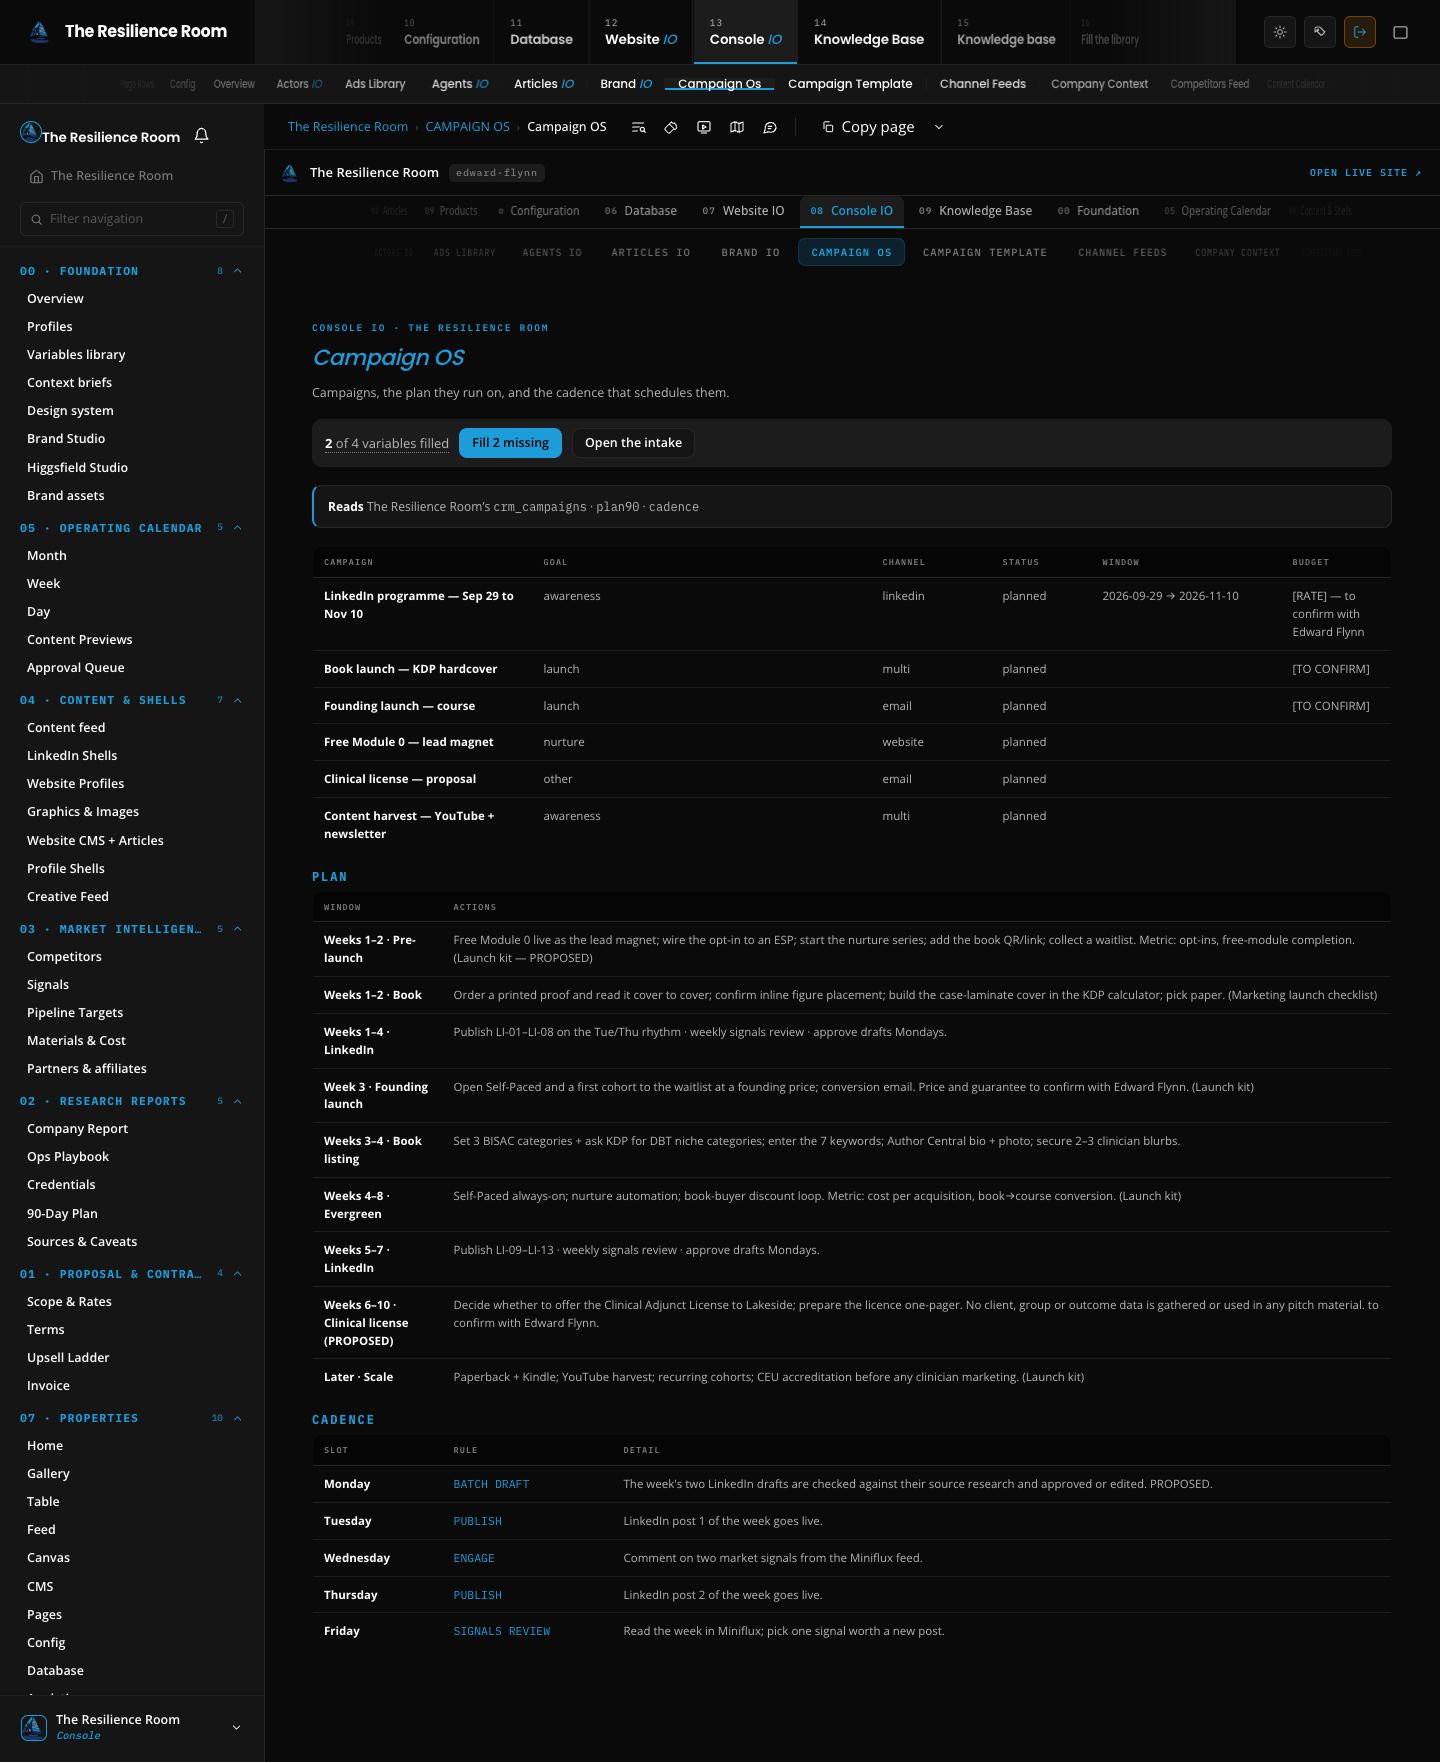Open the Copy page dropdown chevron
1440x1762 pixels.
(938, 127)
